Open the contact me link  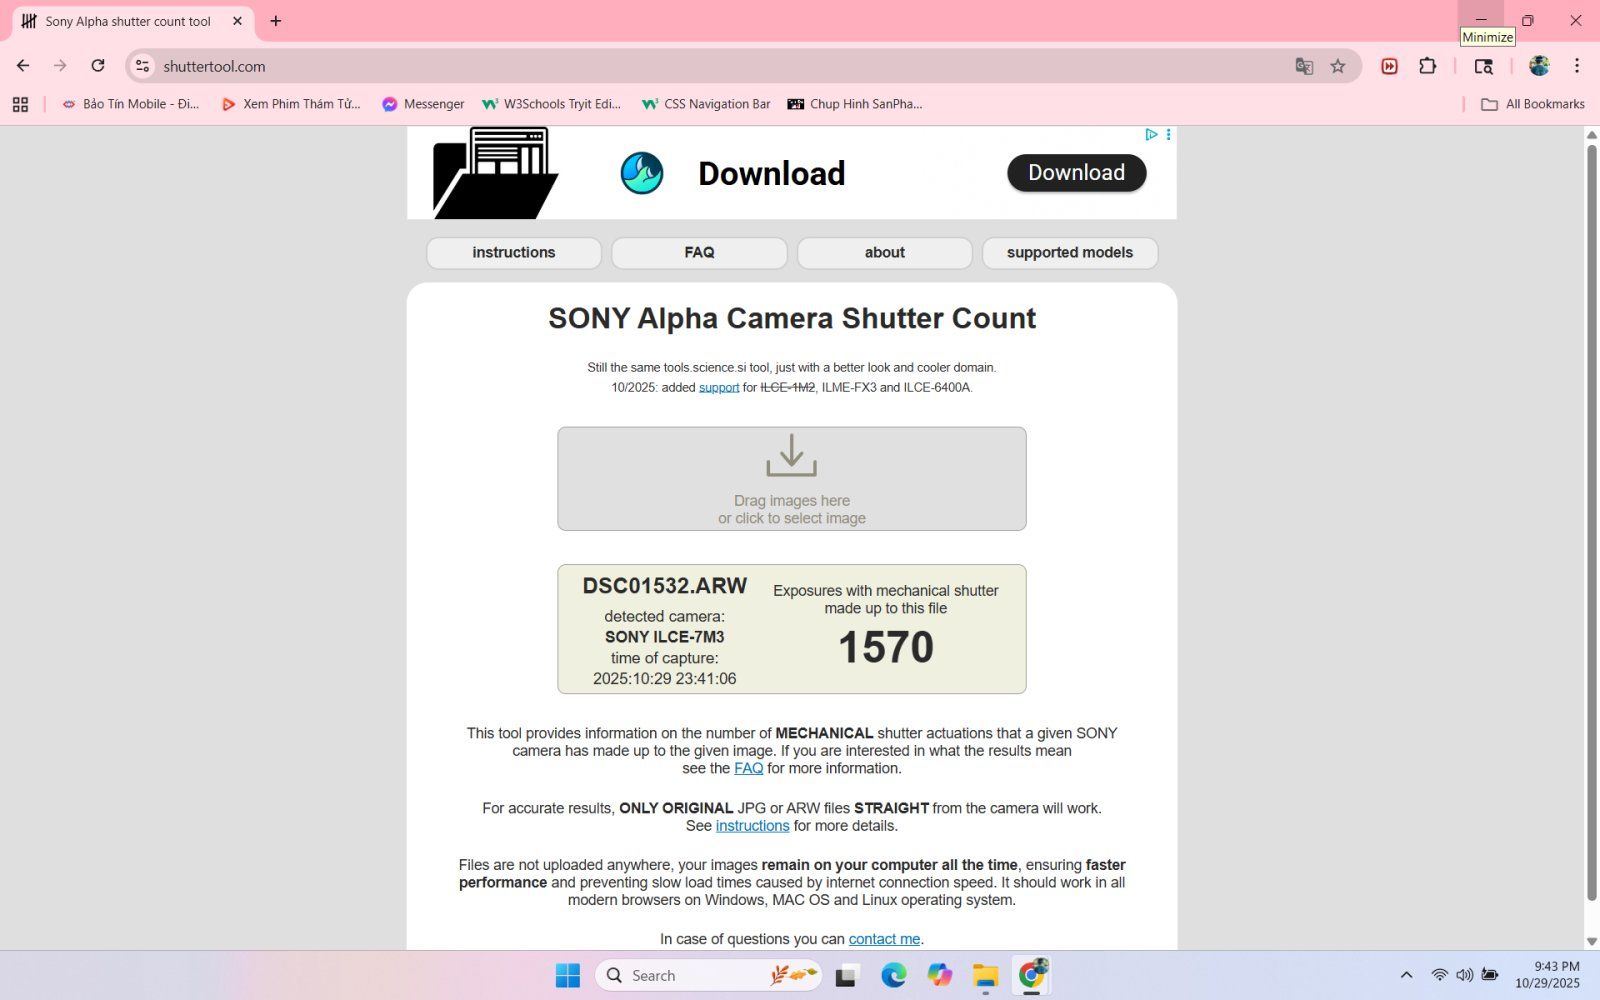(x=884, y=940)
